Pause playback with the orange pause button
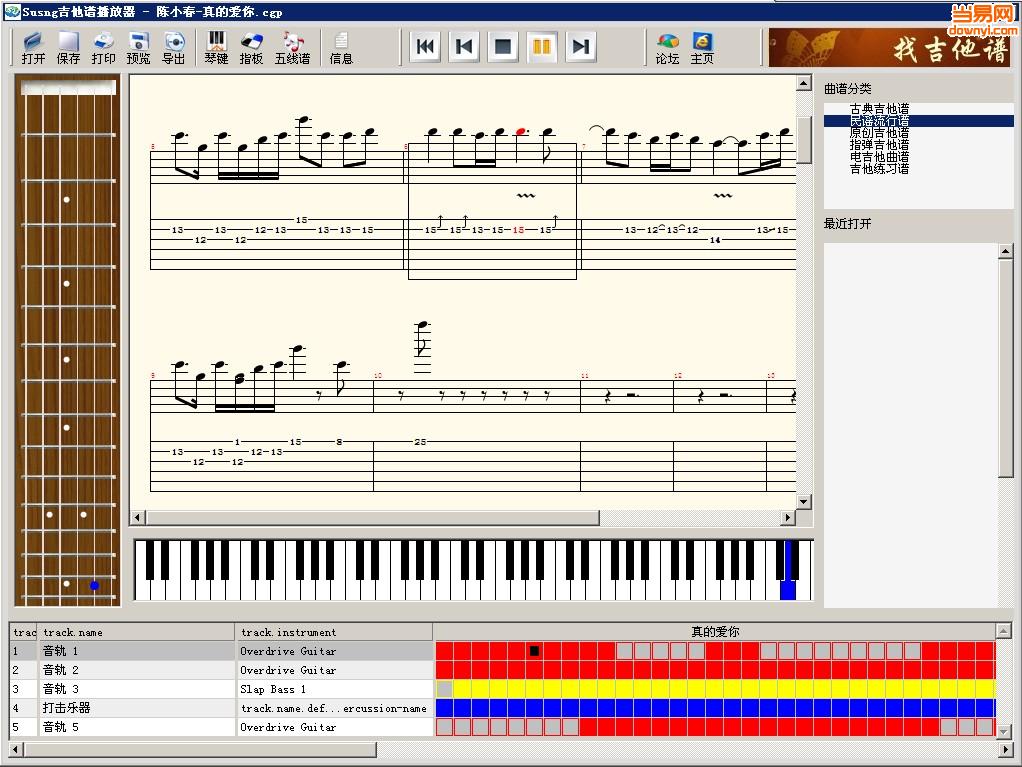 [x=542, y=46]
